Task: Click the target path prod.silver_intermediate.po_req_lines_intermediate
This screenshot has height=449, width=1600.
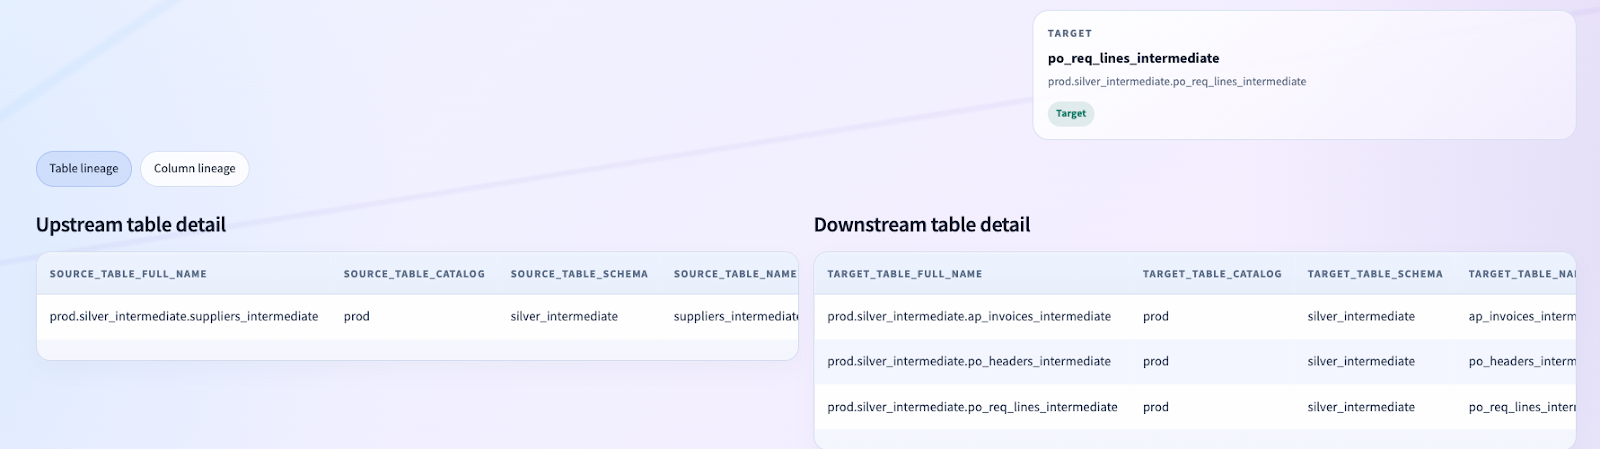Action: pos(1176,82)
